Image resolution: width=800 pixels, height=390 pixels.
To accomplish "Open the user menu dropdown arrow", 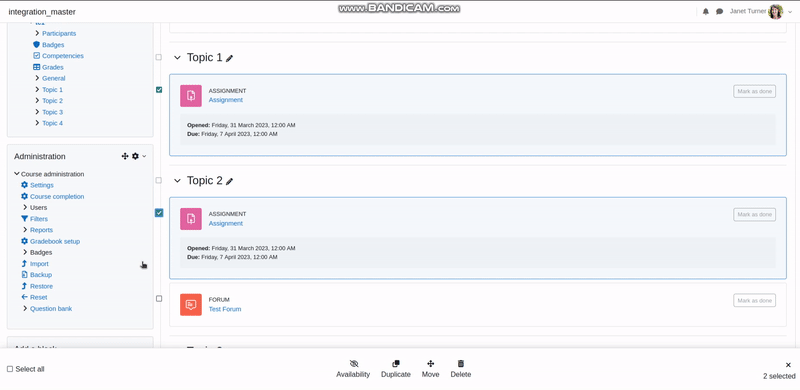I will coord(790,12).
